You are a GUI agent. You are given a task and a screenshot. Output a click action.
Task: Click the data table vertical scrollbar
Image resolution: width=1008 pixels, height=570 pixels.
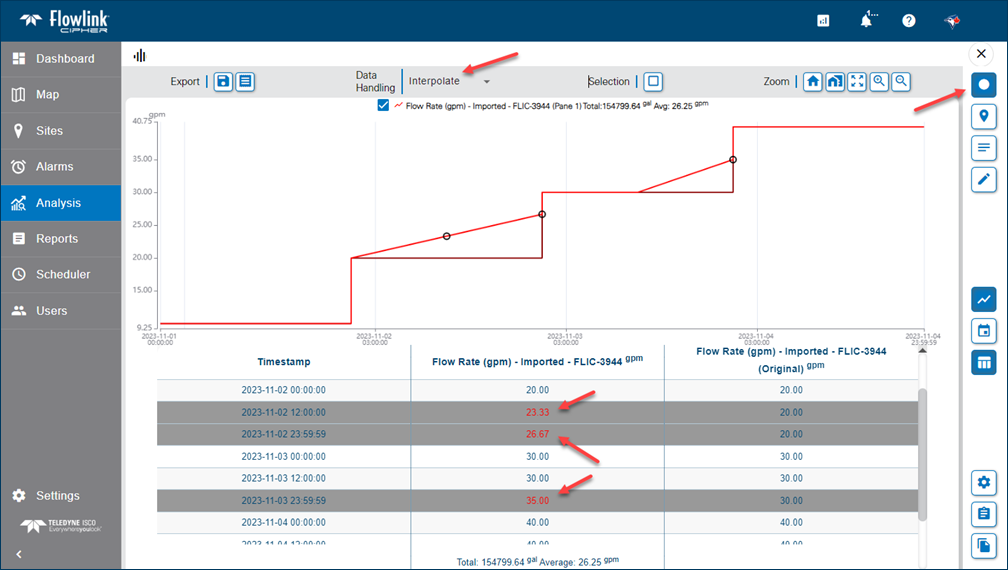pyautogui.click(x=923, y=430)
